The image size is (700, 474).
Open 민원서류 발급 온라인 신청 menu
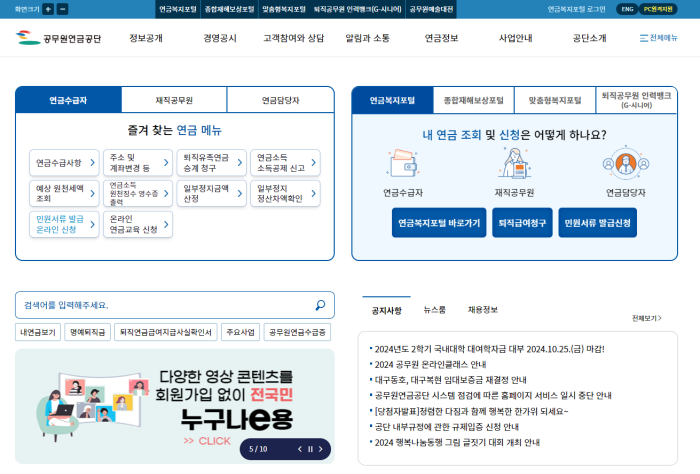coord(64,224)
